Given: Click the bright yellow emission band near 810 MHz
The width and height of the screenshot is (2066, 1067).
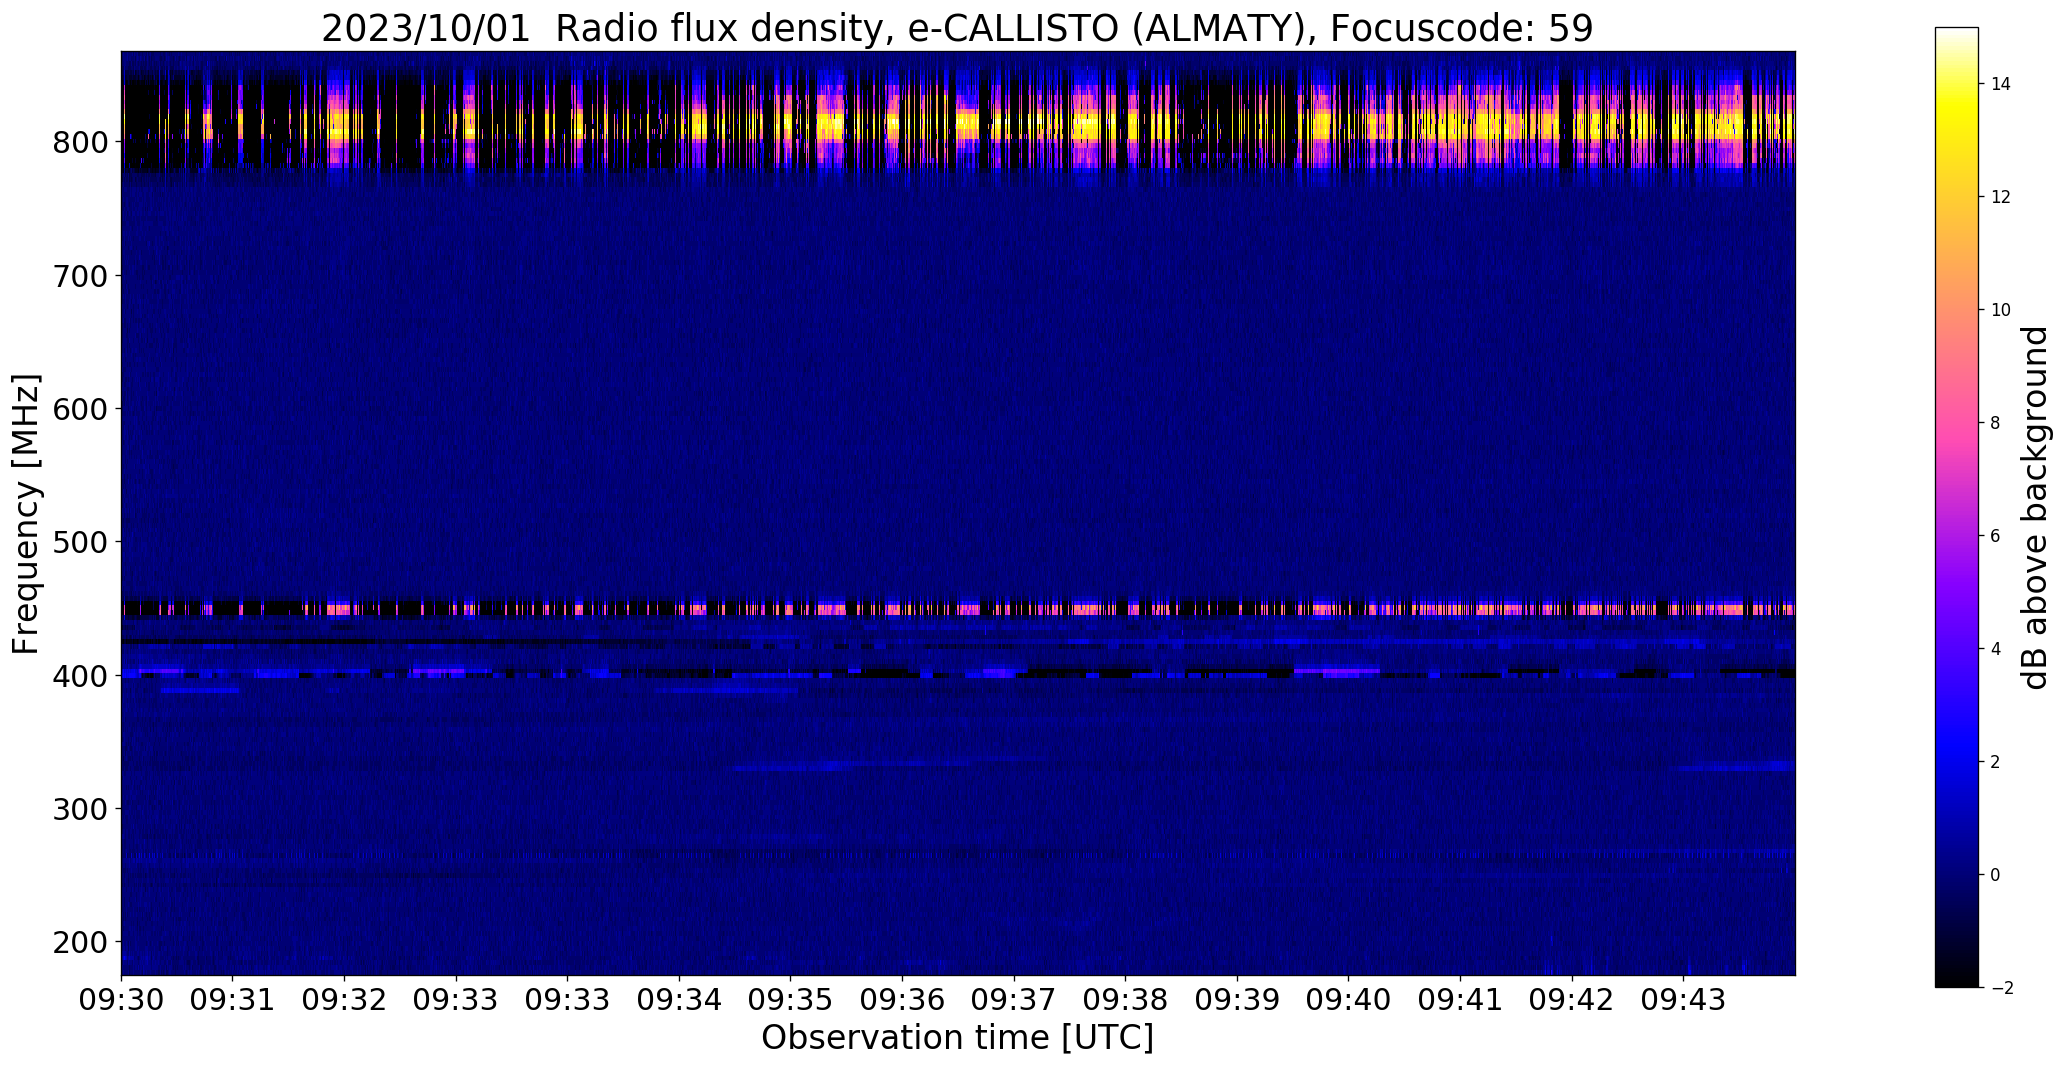Looking at the screenshot, I should [958, 124].
